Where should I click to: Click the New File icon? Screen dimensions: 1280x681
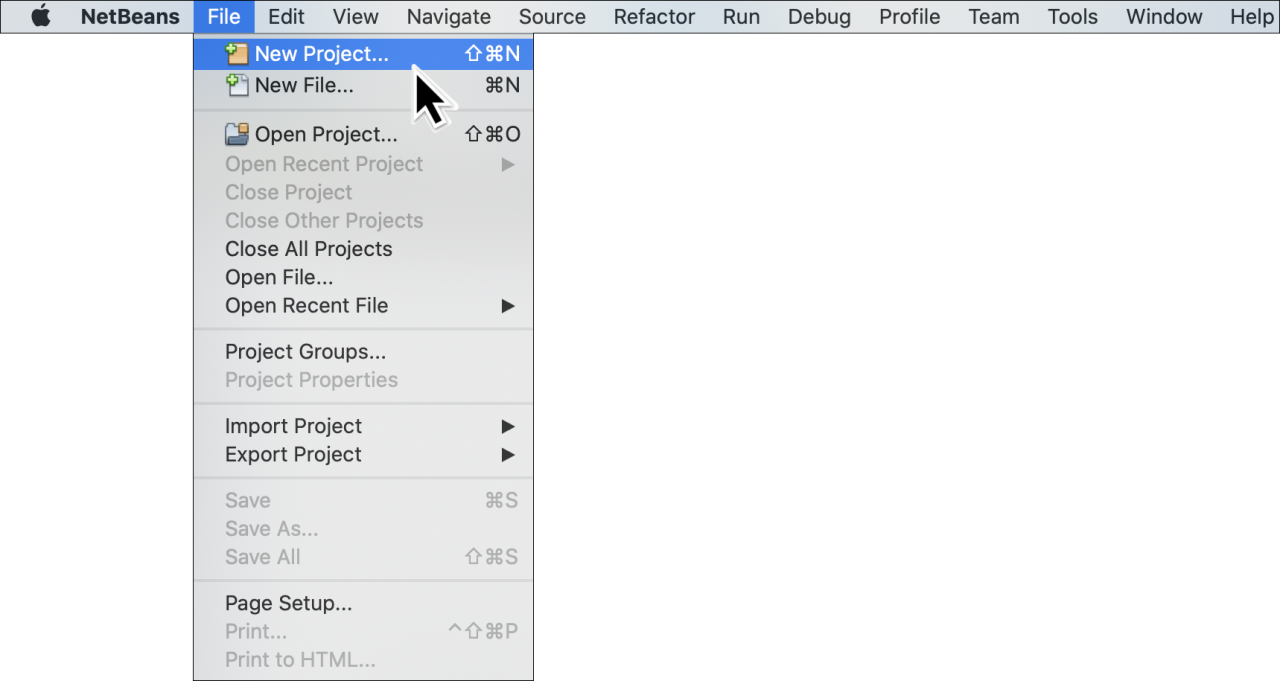236,85
